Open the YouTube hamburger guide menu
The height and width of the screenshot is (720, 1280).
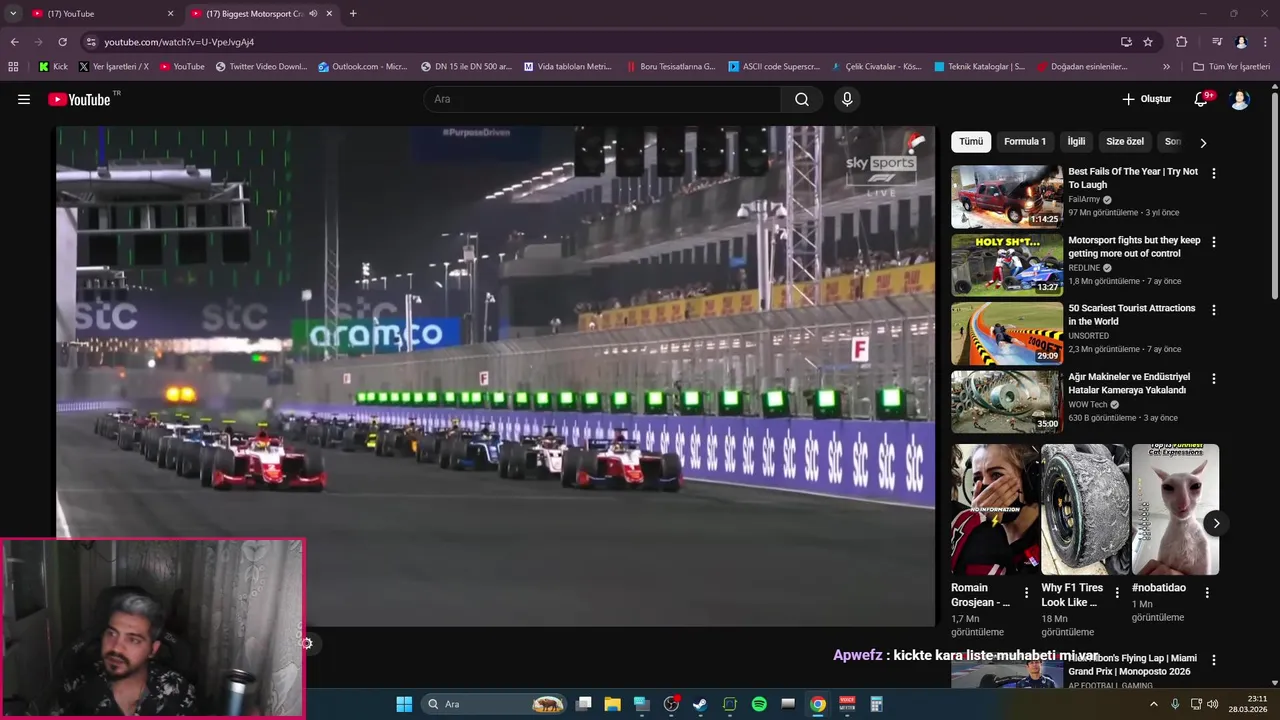pyautogui.click(x=24, y=99)
